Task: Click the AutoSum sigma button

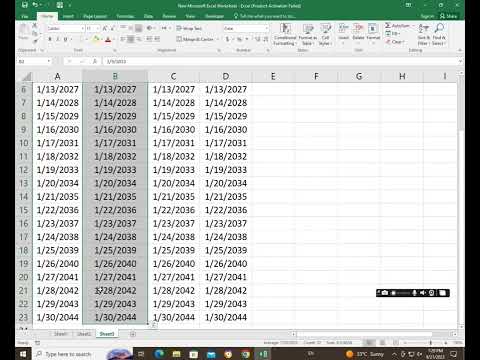Action: 397,26
